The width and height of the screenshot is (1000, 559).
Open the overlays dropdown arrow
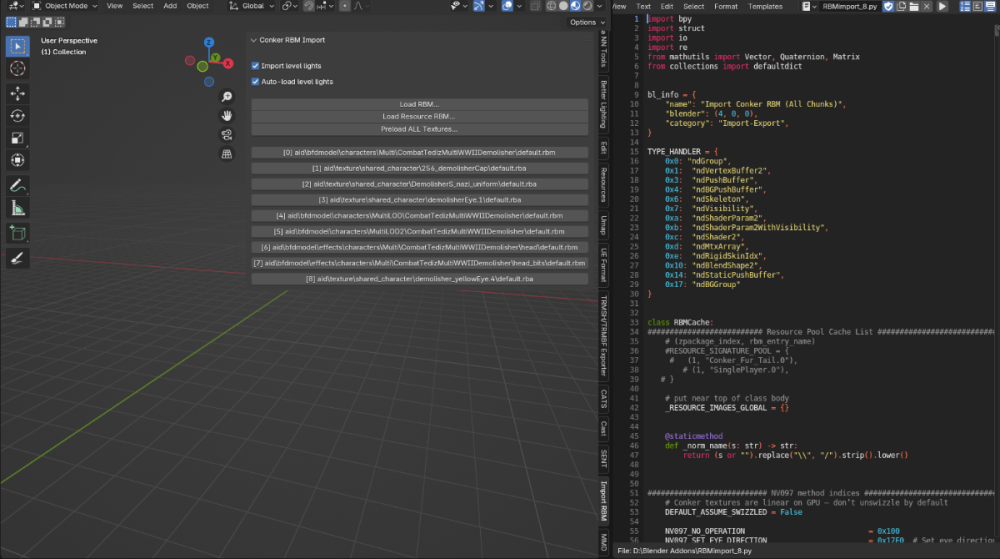coord(519,6)
